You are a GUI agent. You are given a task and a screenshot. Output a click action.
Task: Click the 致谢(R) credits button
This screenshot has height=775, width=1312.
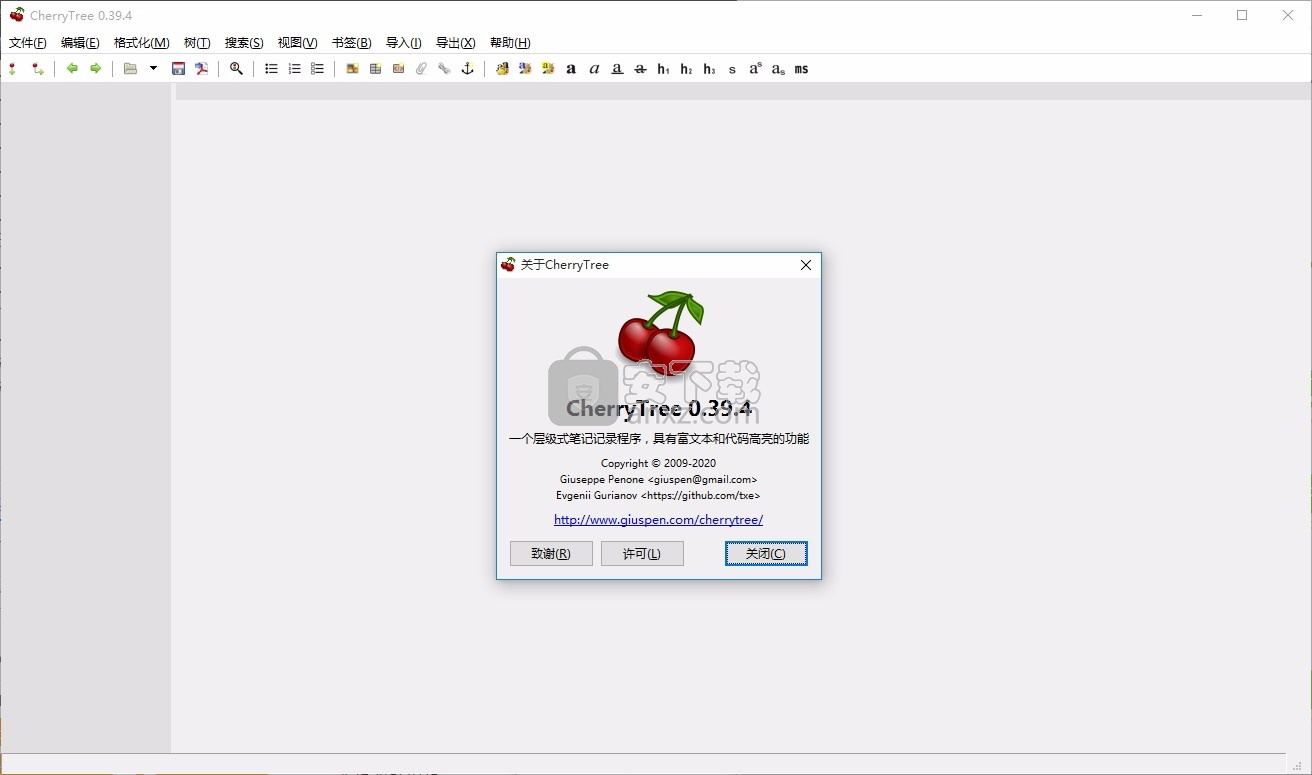point(551,554)
